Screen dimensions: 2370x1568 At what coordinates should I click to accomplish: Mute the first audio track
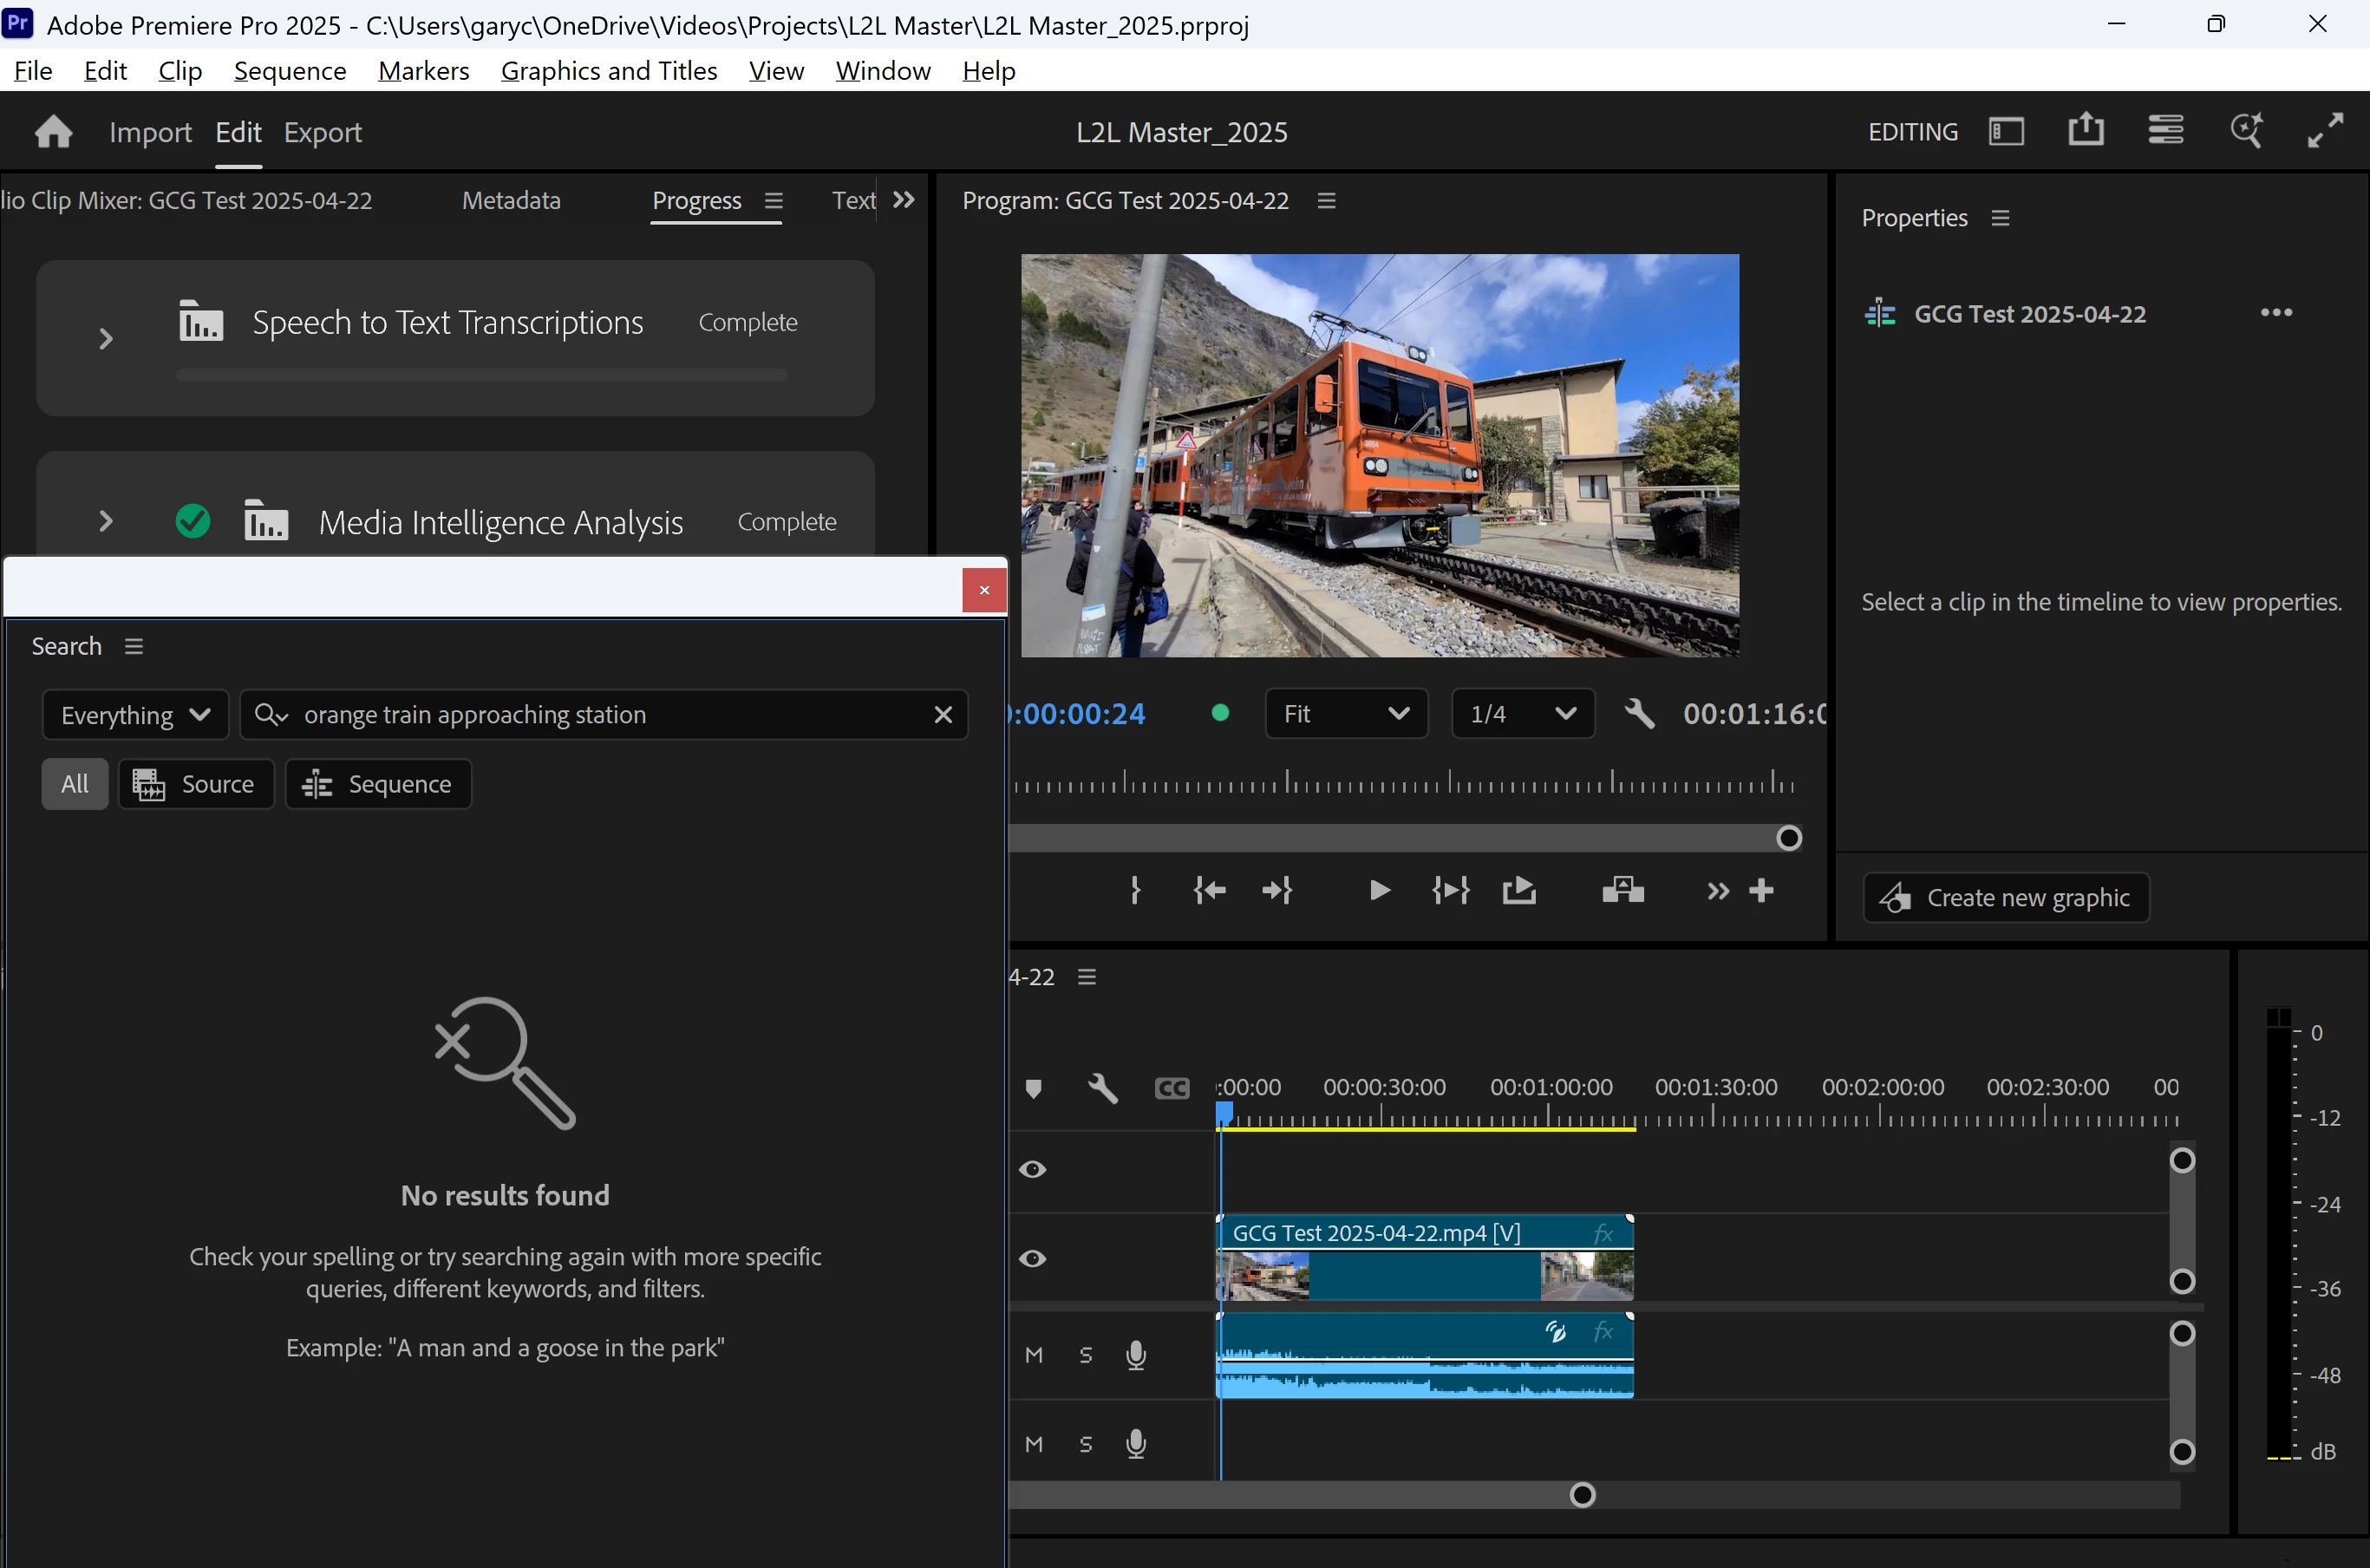pos(1034,1355)
